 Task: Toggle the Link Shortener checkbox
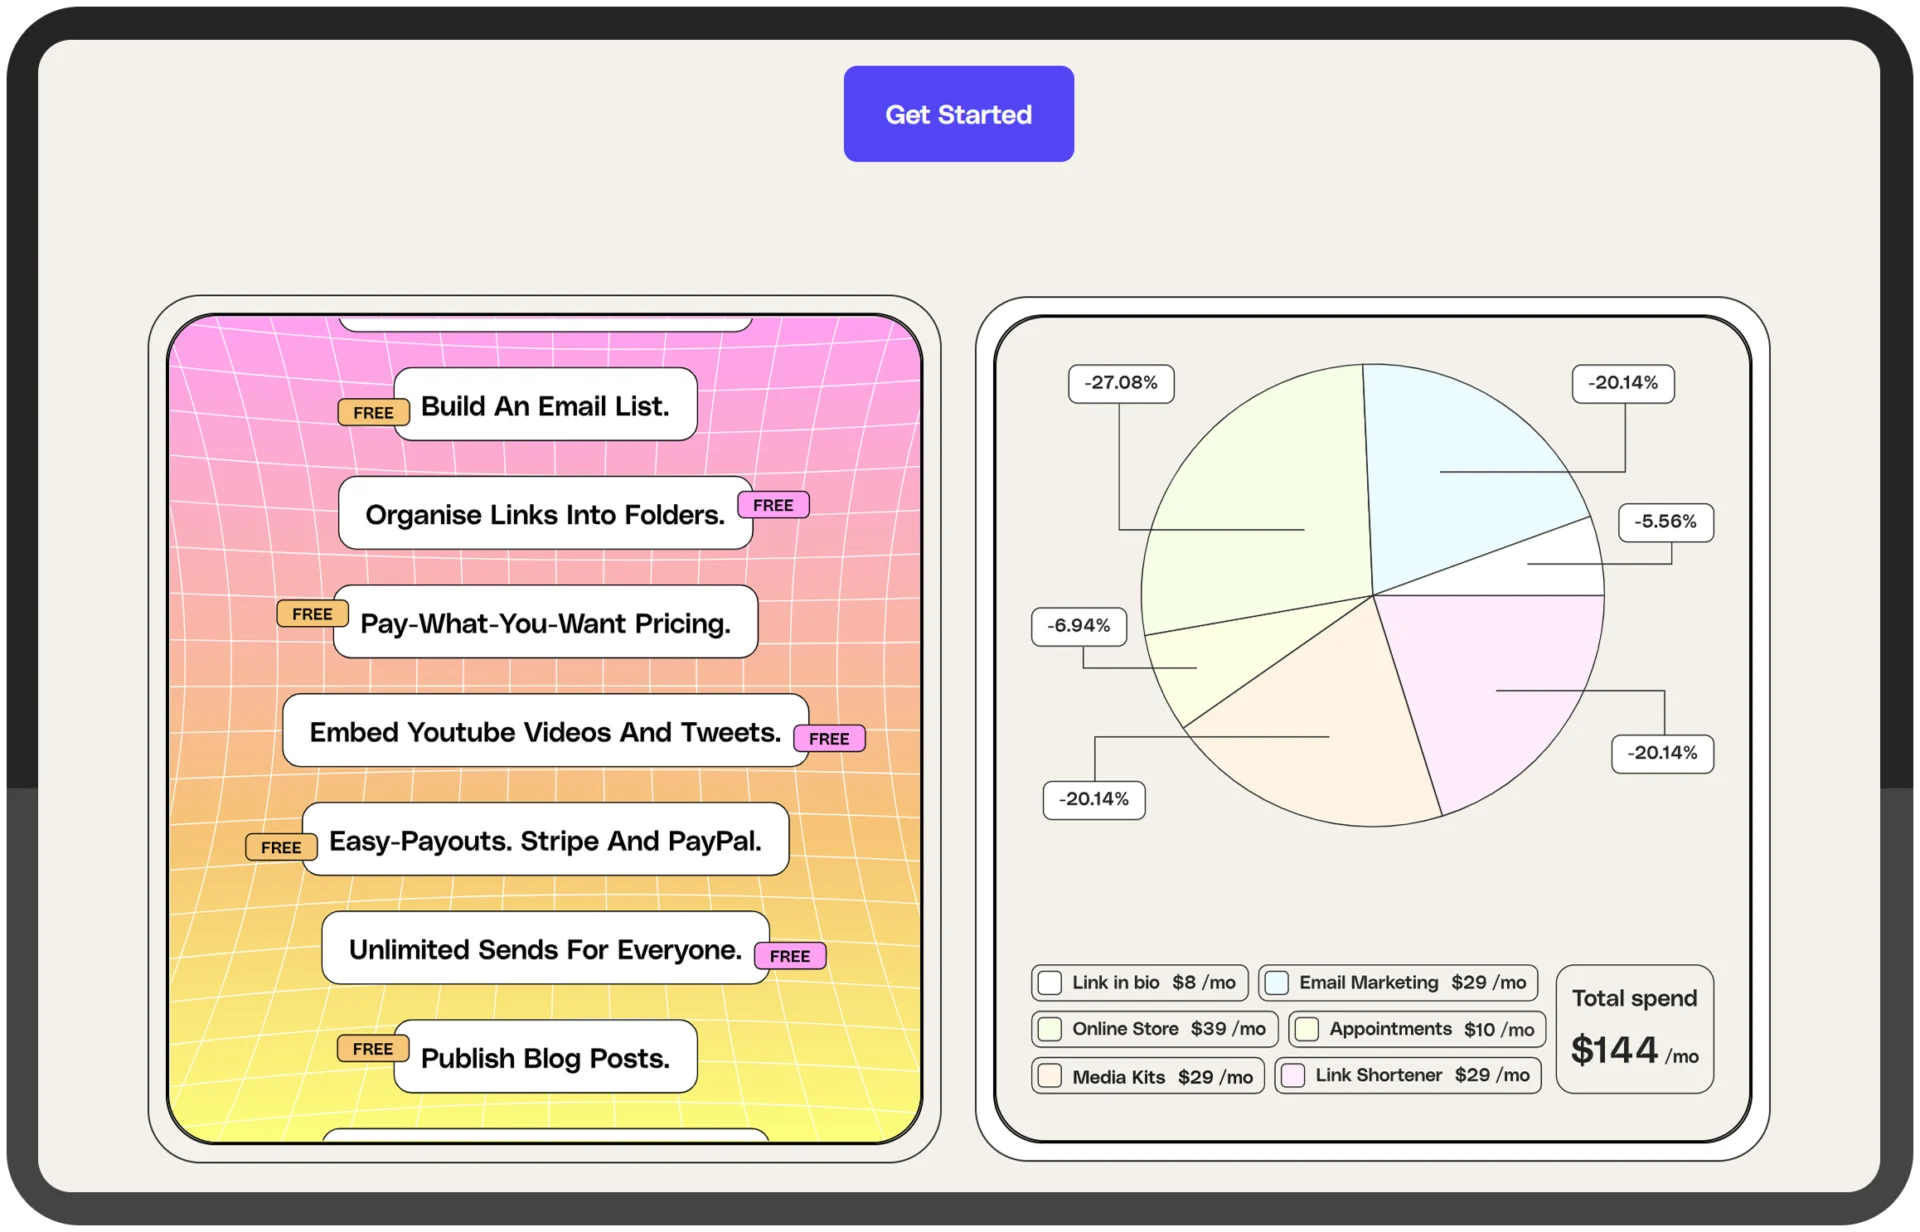tap(1293, 1075)
